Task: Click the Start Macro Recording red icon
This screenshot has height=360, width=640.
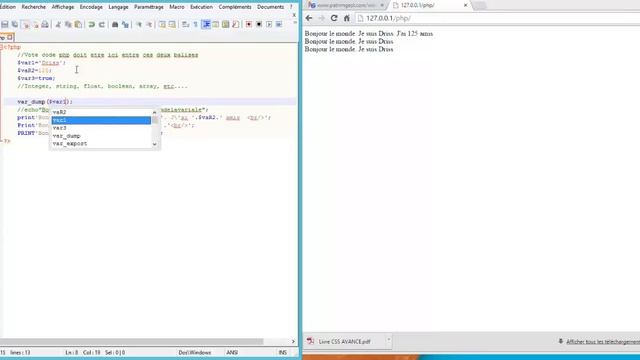Action: coord(249,24)
